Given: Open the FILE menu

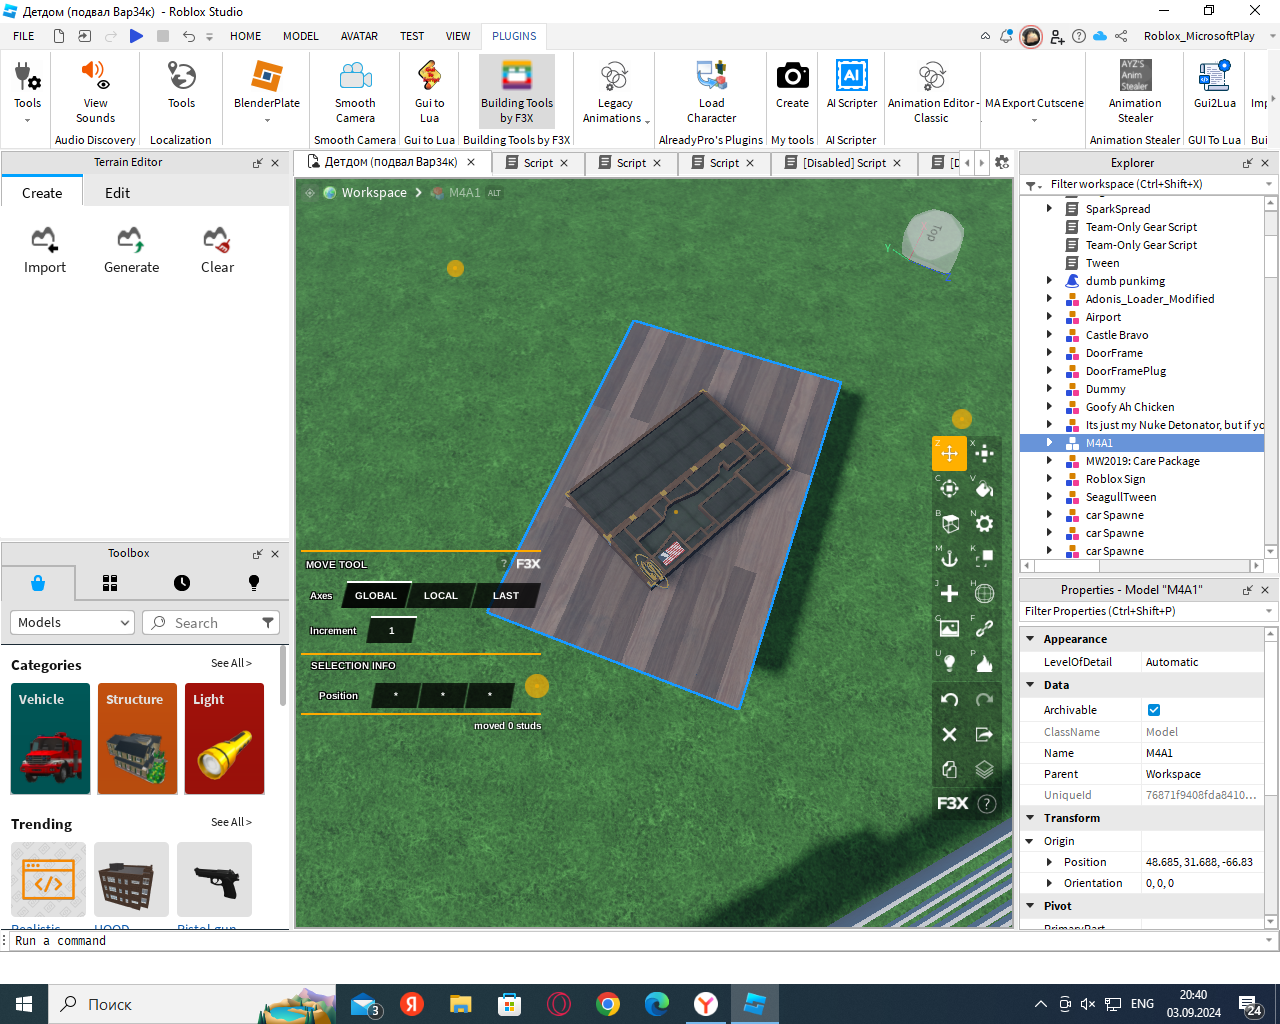Looking at the screenshot, I should coord(24,36).
